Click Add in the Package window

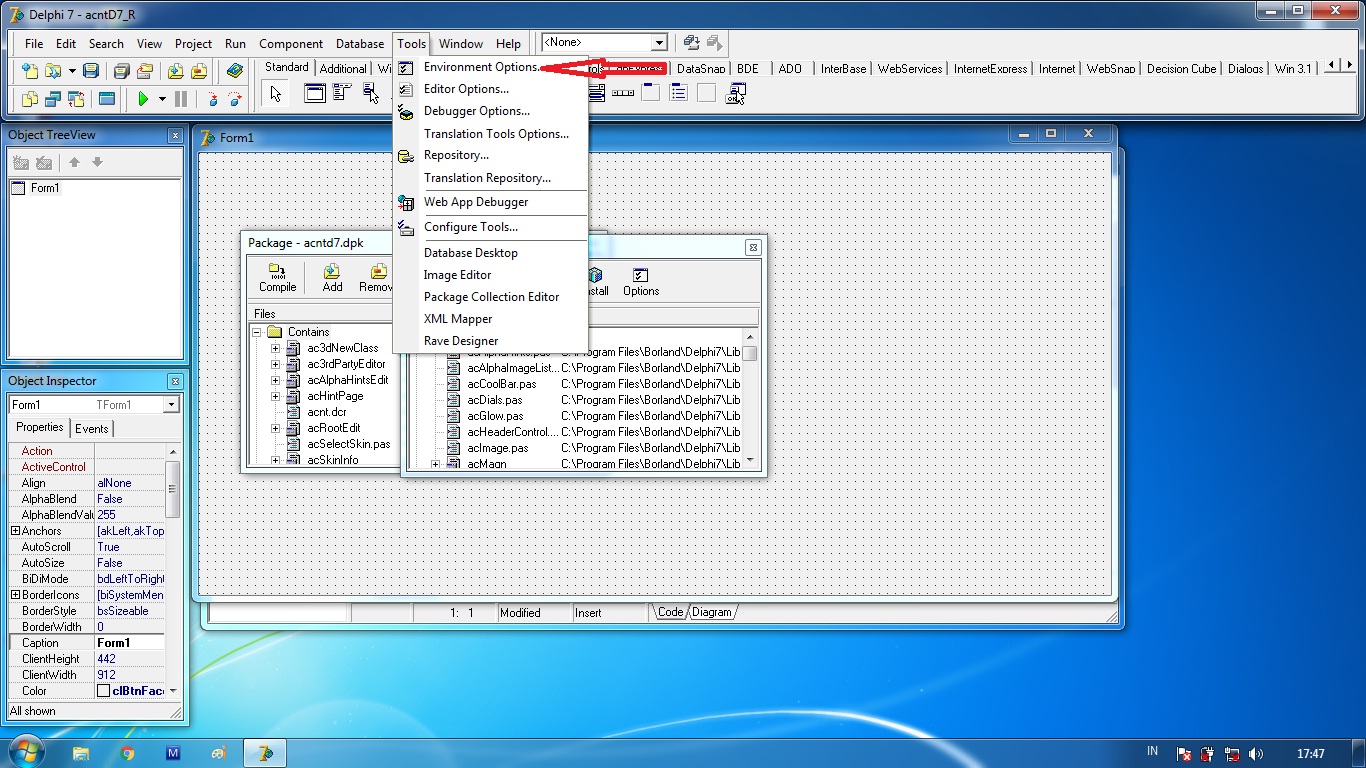coord(332,278)
